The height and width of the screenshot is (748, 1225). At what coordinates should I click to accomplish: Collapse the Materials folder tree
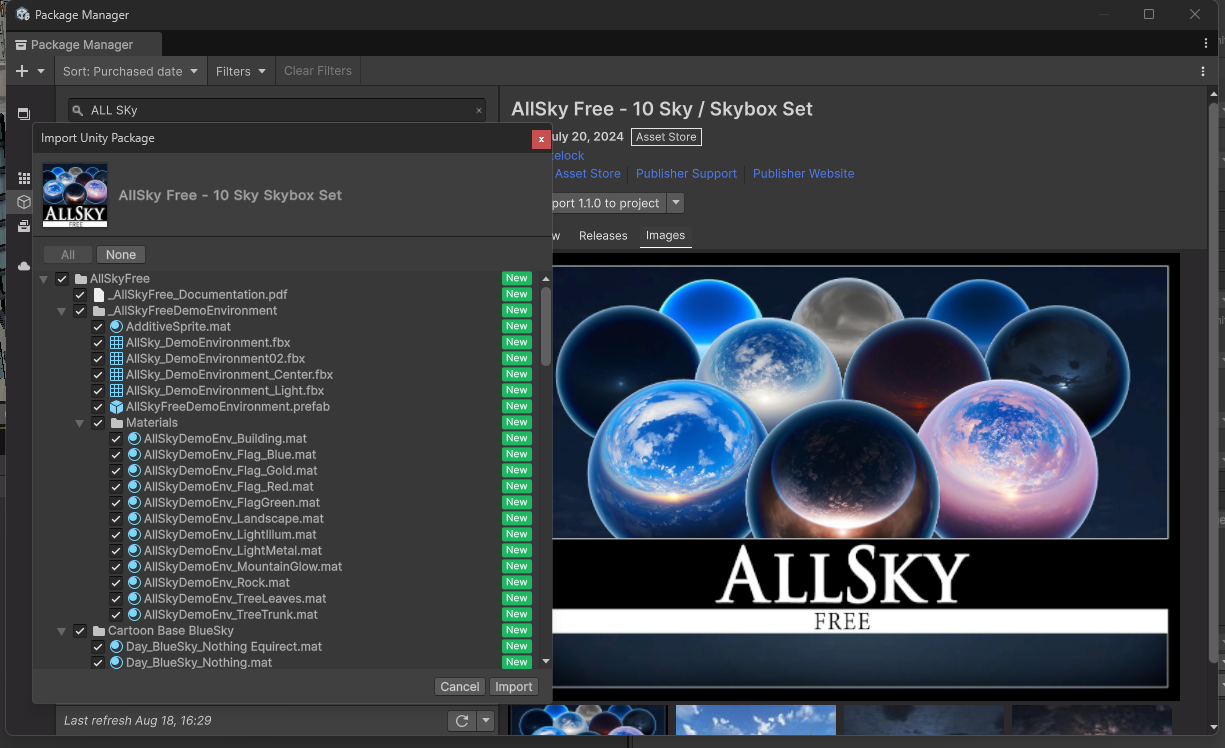coord(80,423)
